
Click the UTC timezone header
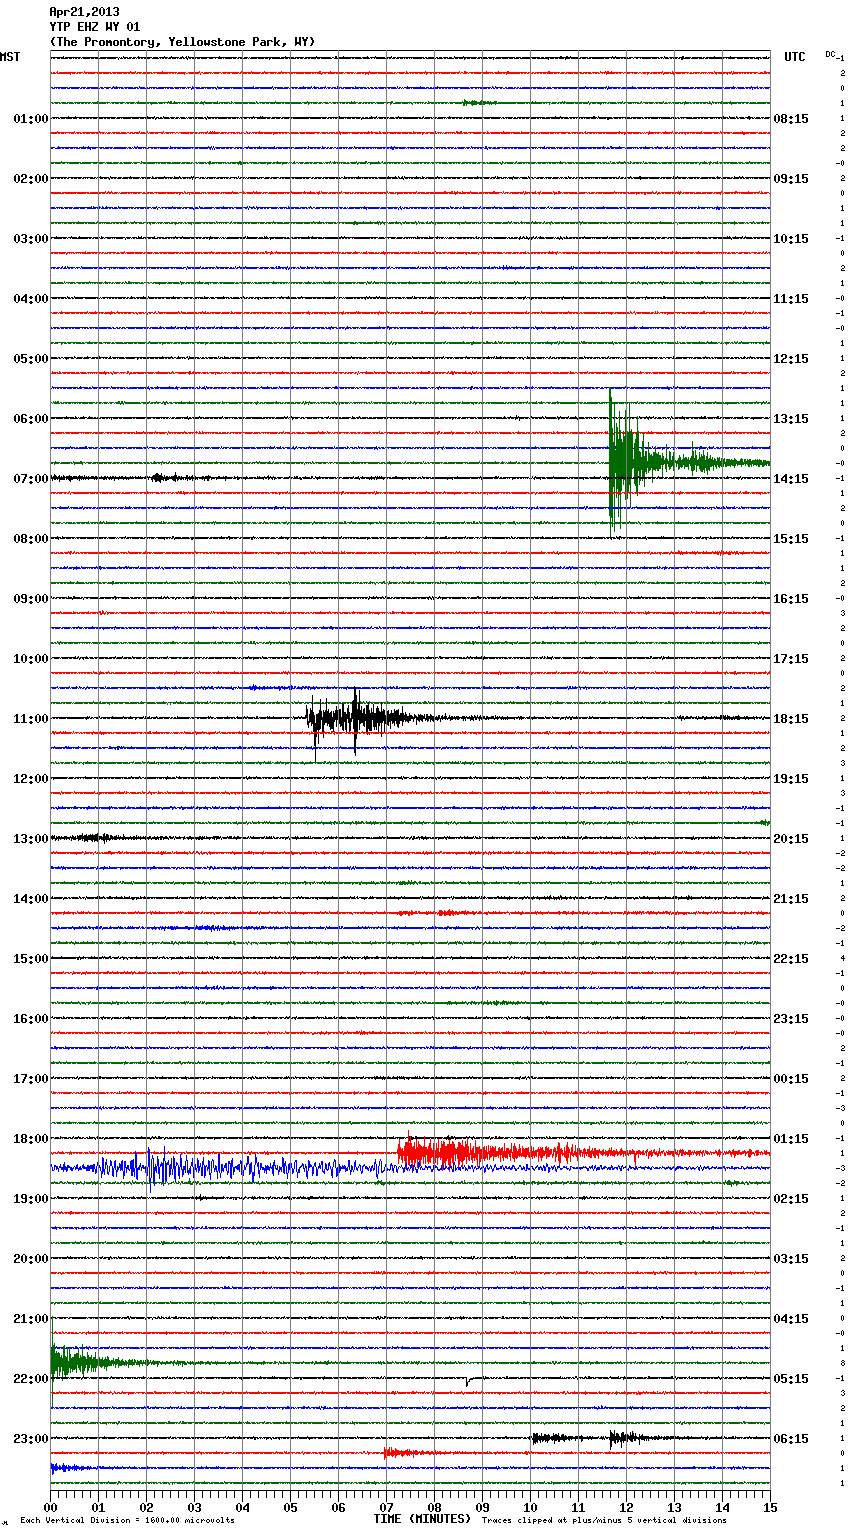tap(795, 57)
